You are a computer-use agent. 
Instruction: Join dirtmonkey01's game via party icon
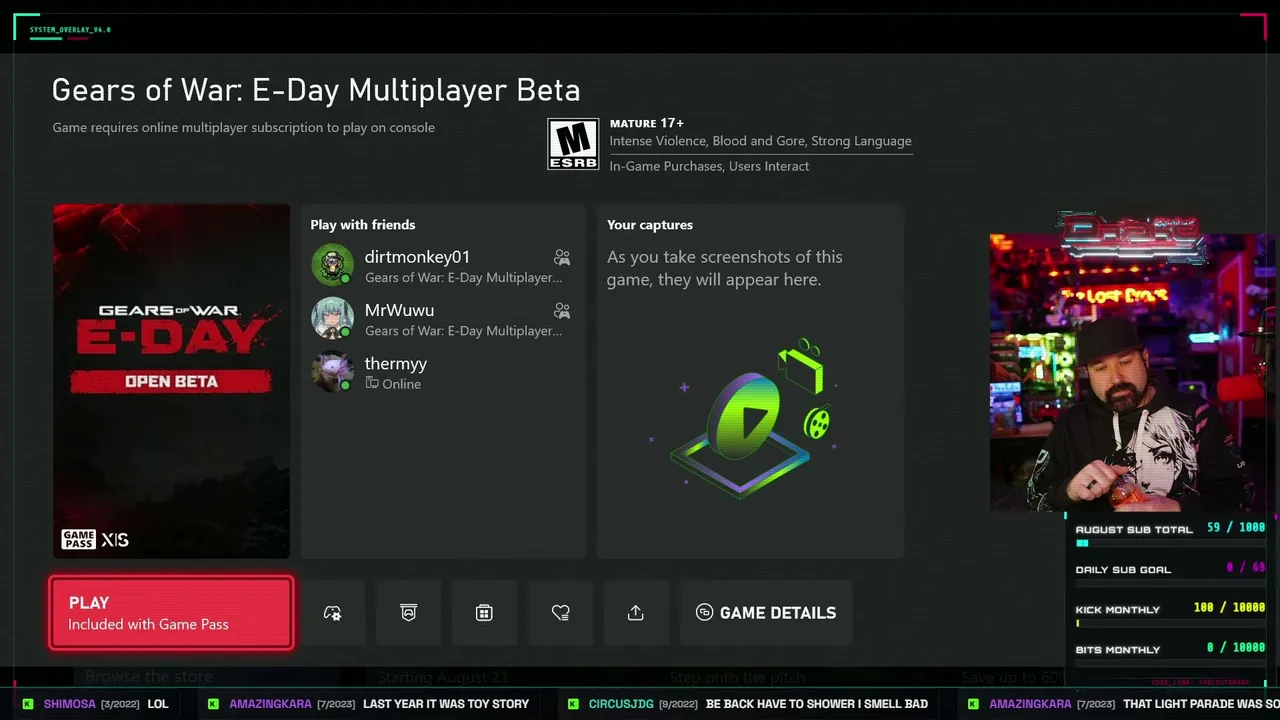click(x=562, y=258)
